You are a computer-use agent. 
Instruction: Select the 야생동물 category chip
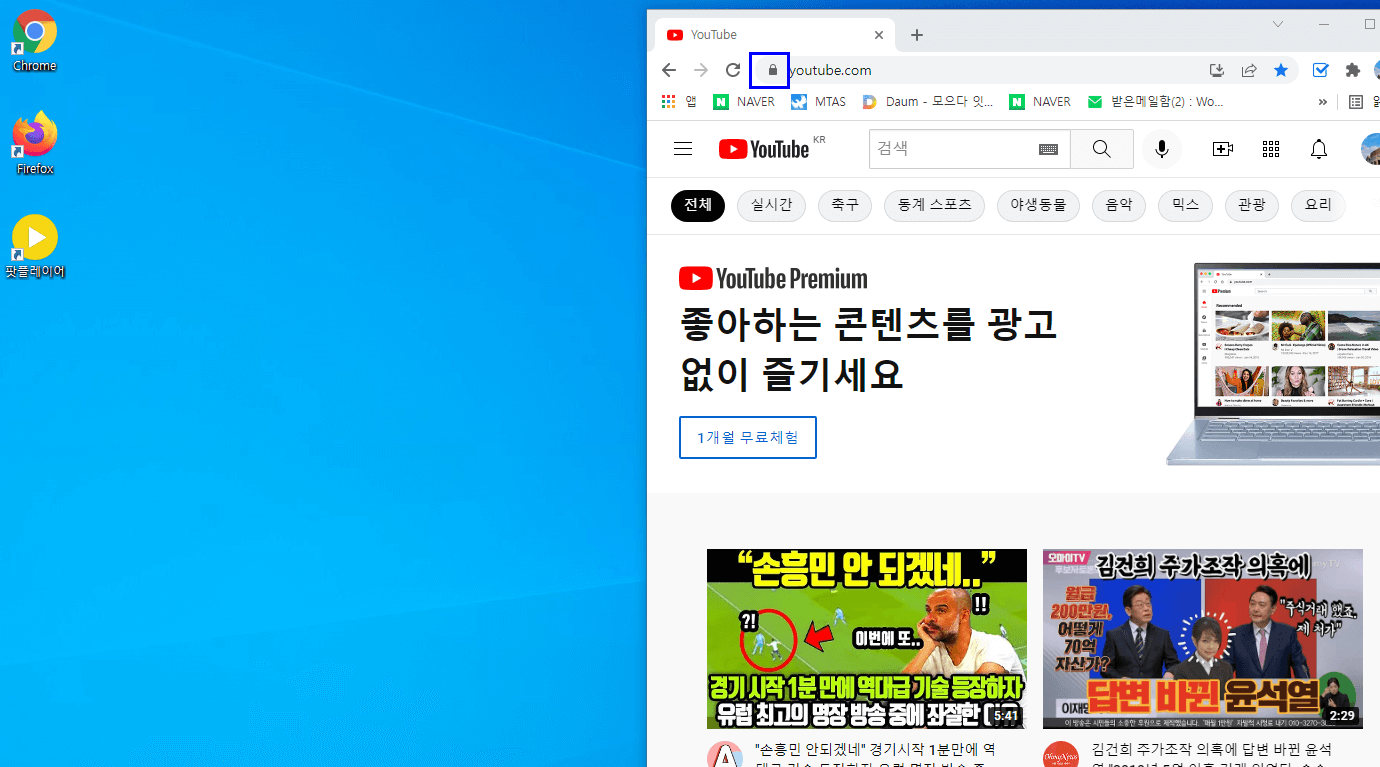1038,206
